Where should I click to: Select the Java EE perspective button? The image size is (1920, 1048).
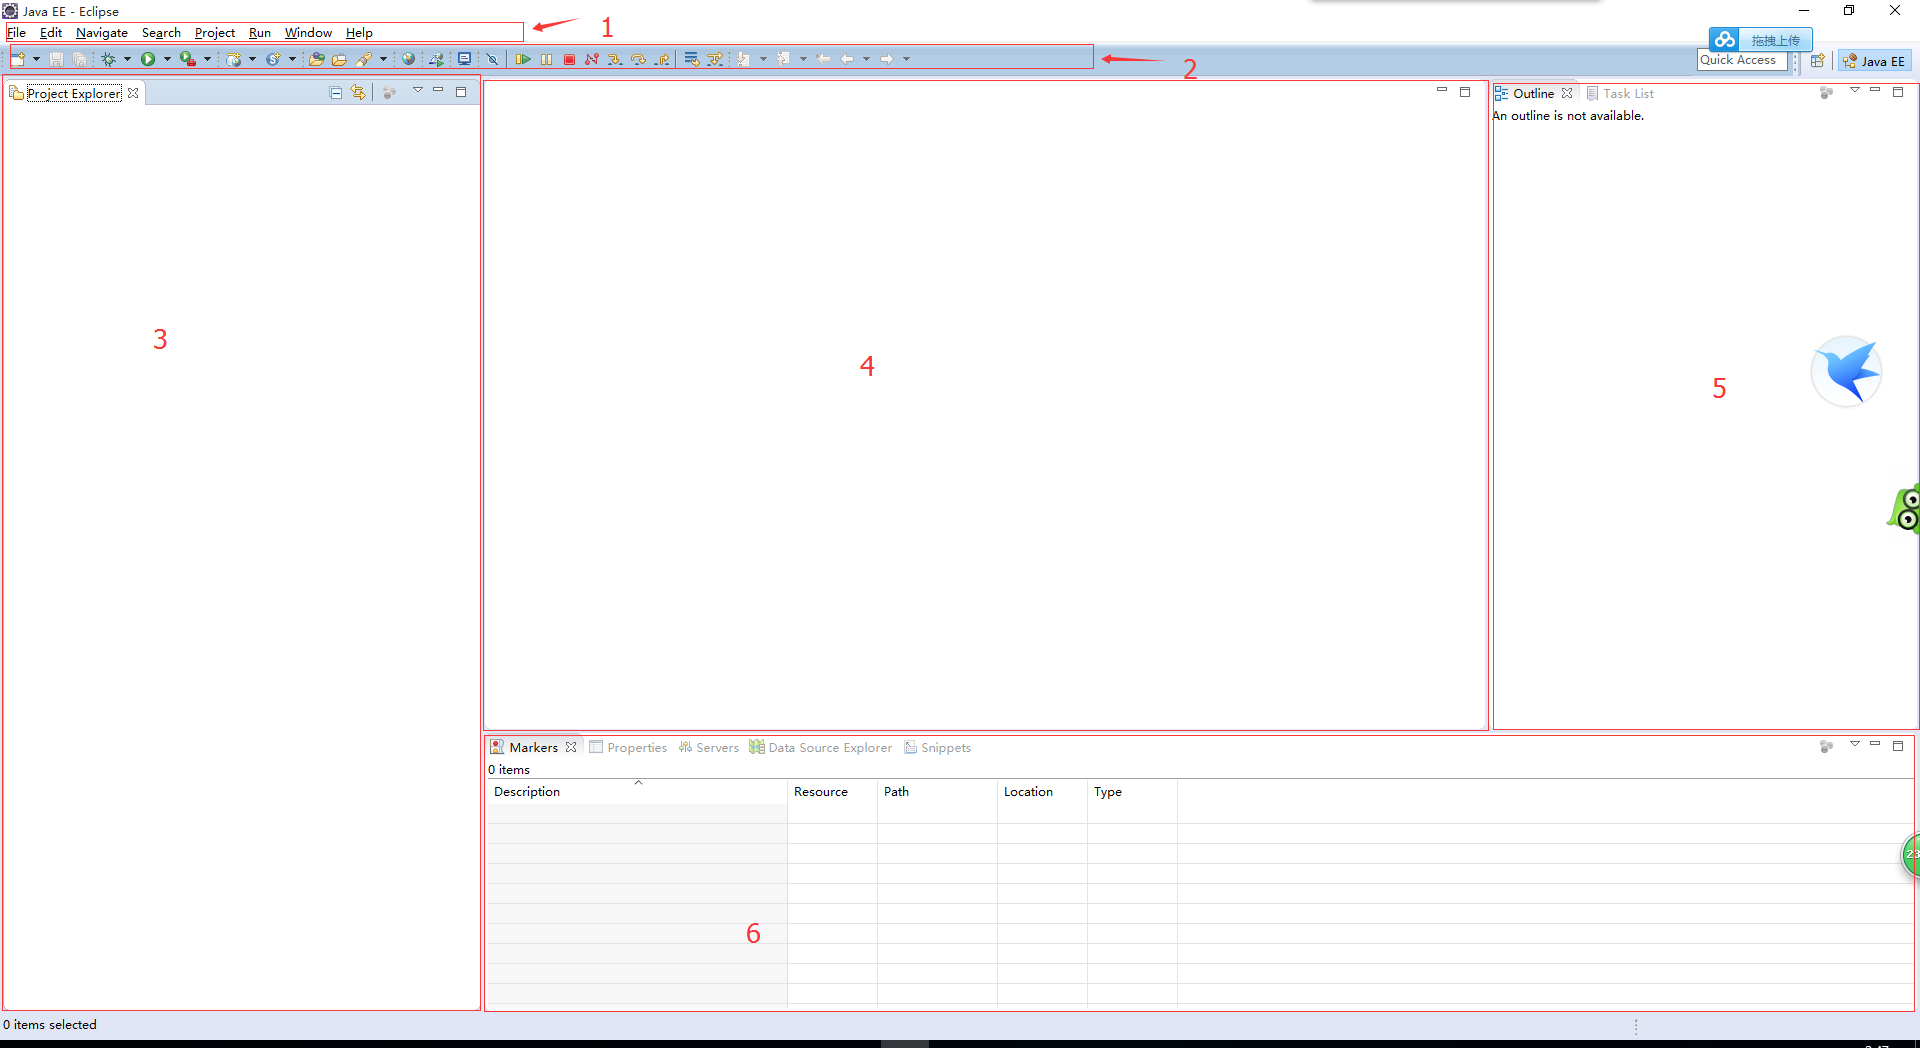tap(1874, 61)
